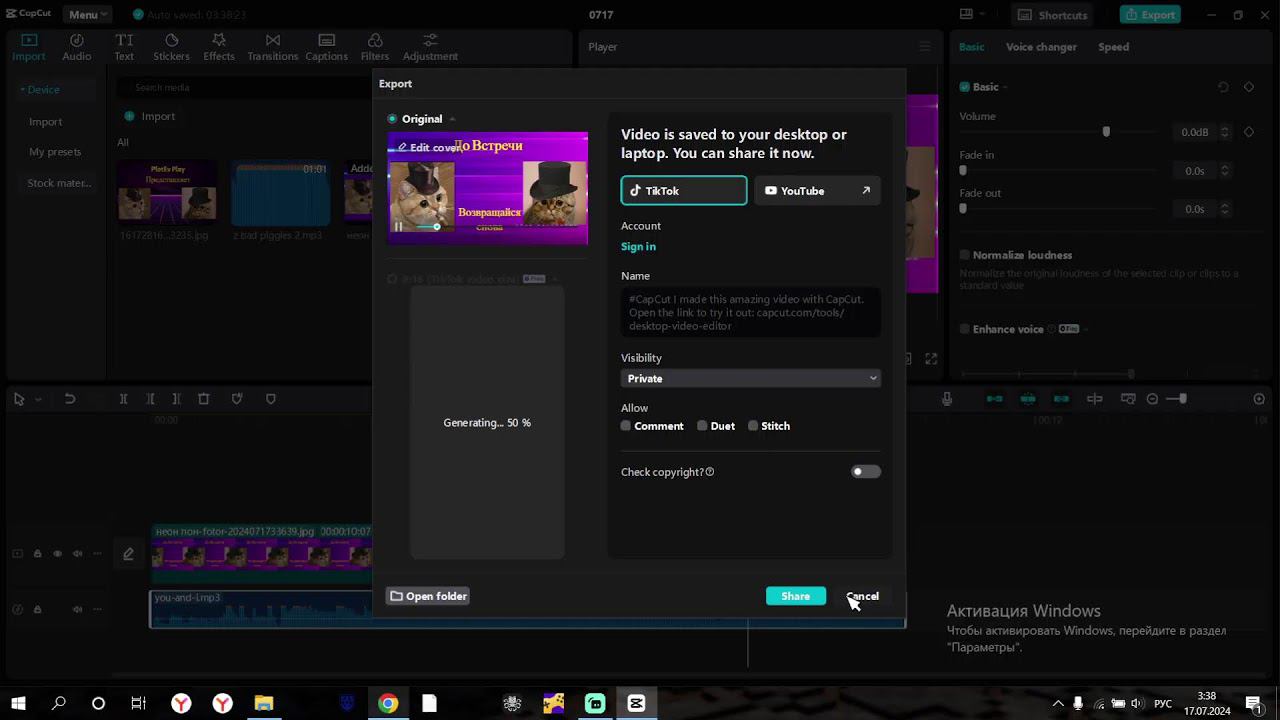Open the Menu dropdown in title bar
The width and height of the screenshot is (1280, 720).
(89, 15)
